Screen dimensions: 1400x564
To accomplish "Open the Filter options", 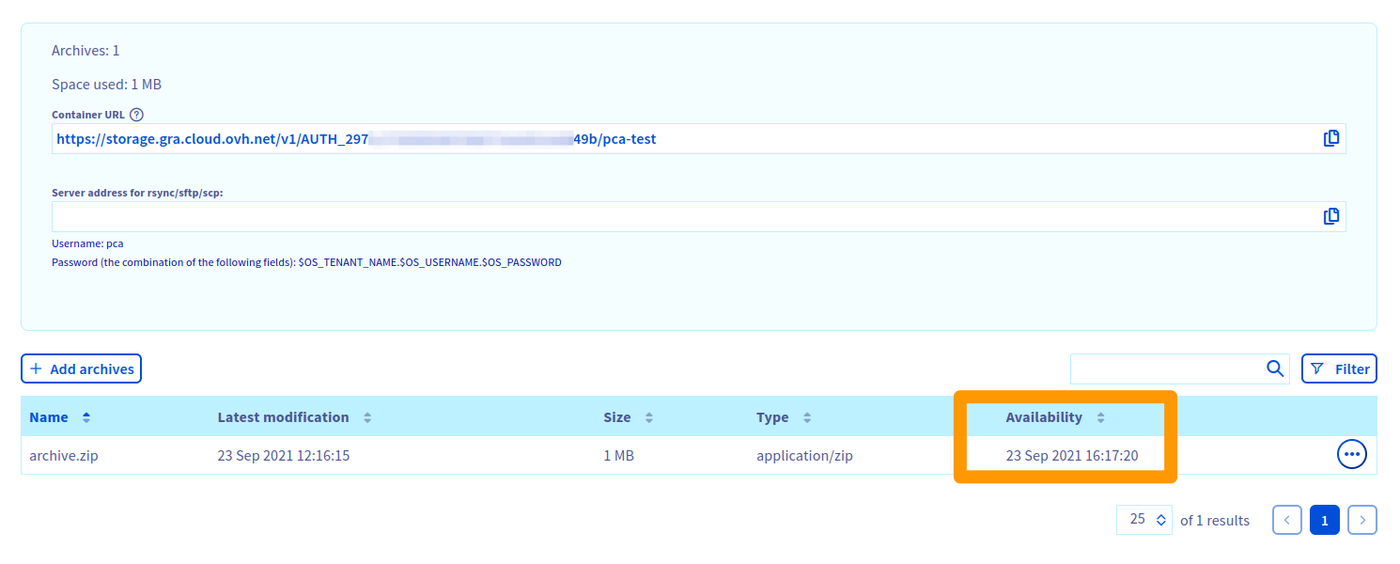I will tap(1339, 369).
